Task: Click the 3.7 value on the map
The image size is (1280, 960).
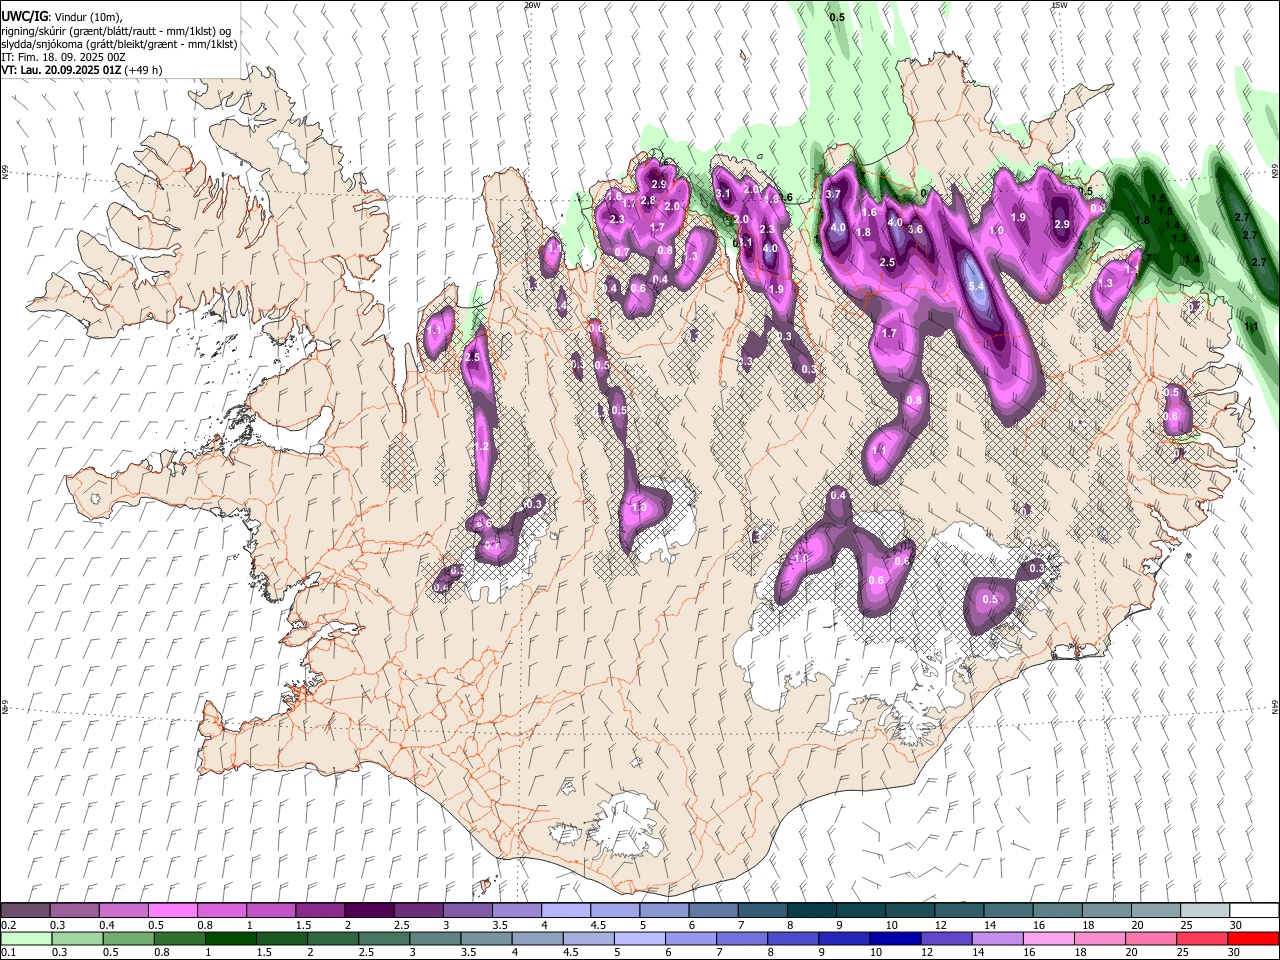Action: pos(833,194)
